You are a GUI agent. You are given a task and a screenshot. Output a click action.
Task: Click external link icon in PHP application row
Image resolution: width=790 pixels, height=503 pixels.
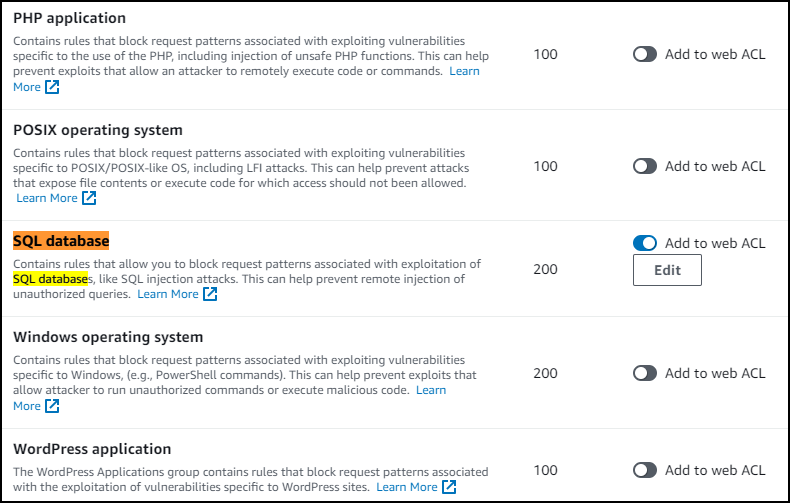pos(52,88)
